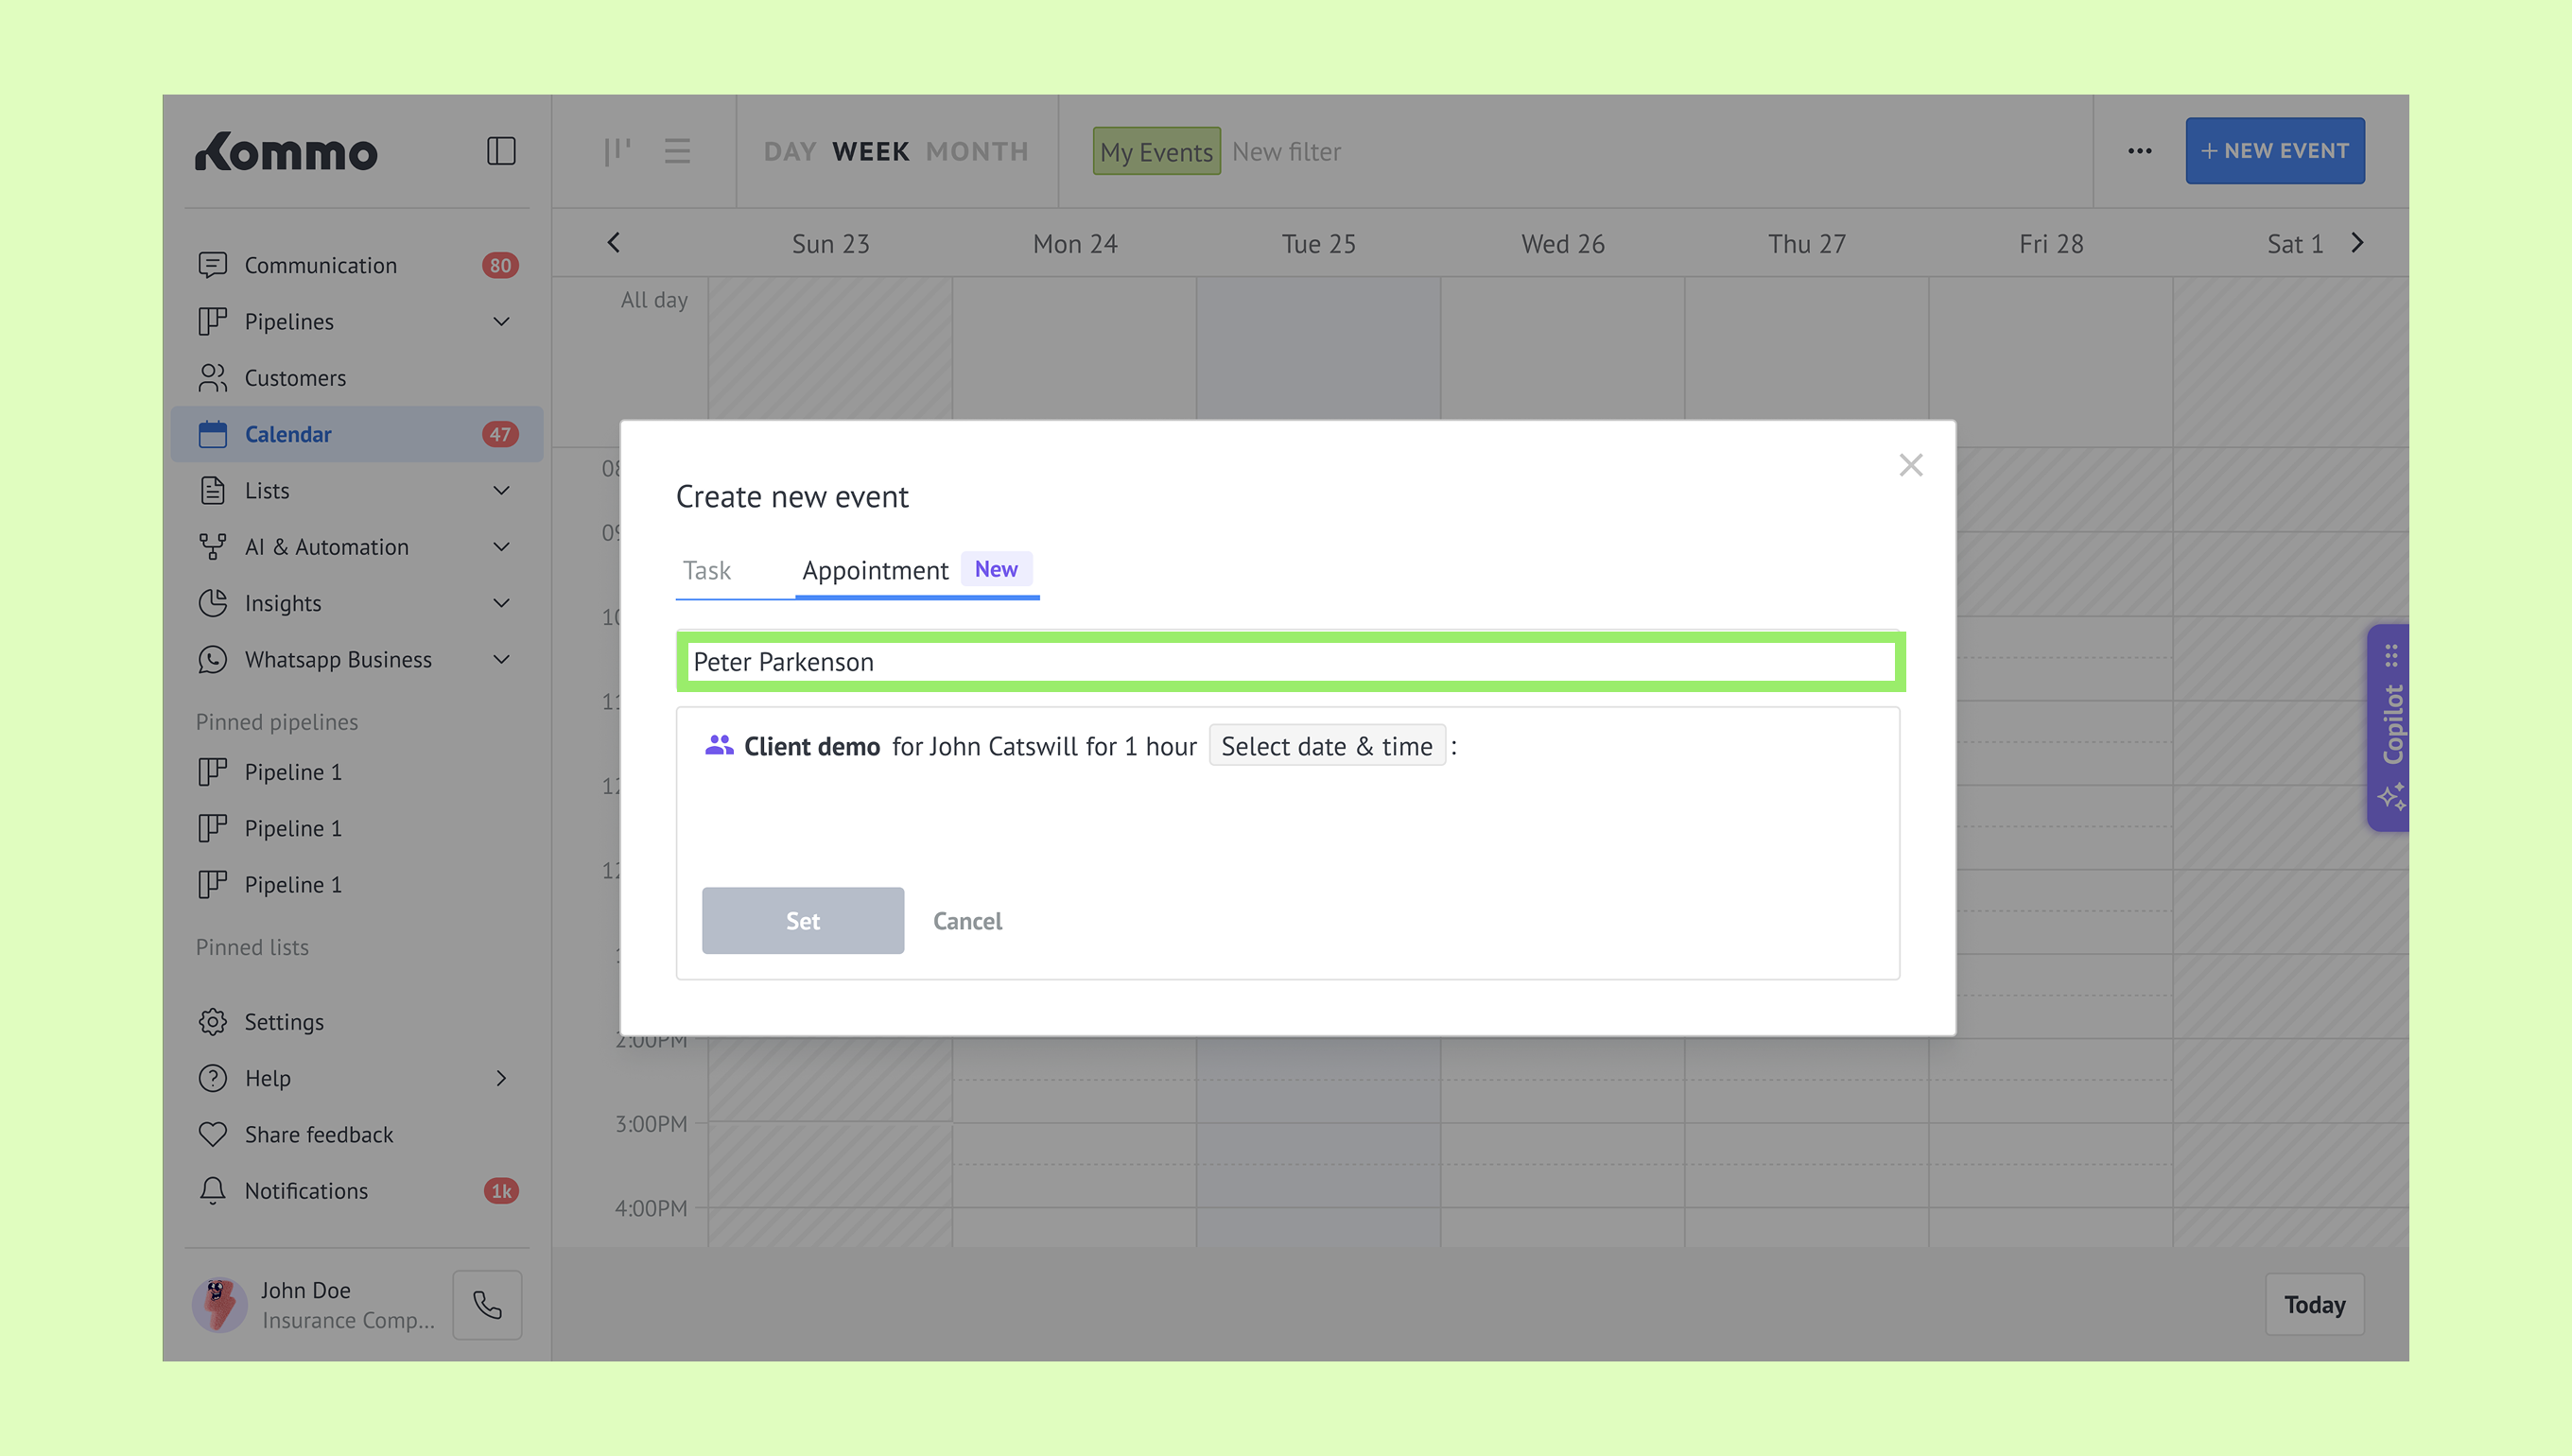The width and height of the screenshot is (2572, 1456).
Task: Open Communication chat icon
Action: pyautogui.click(x=212, y=265)
